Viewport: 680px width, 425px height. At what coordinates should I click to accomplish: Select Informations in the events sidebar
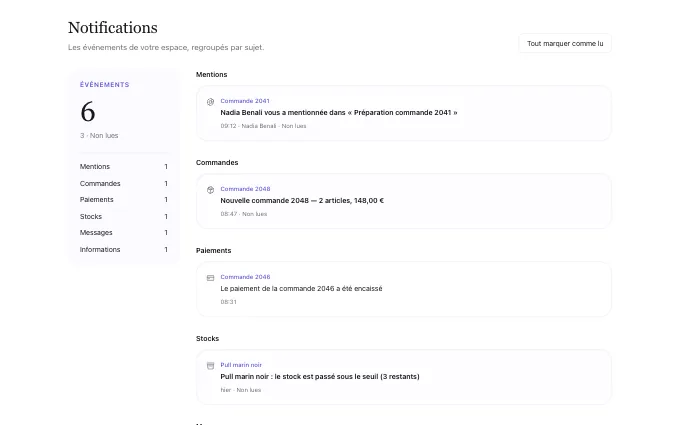124,249
